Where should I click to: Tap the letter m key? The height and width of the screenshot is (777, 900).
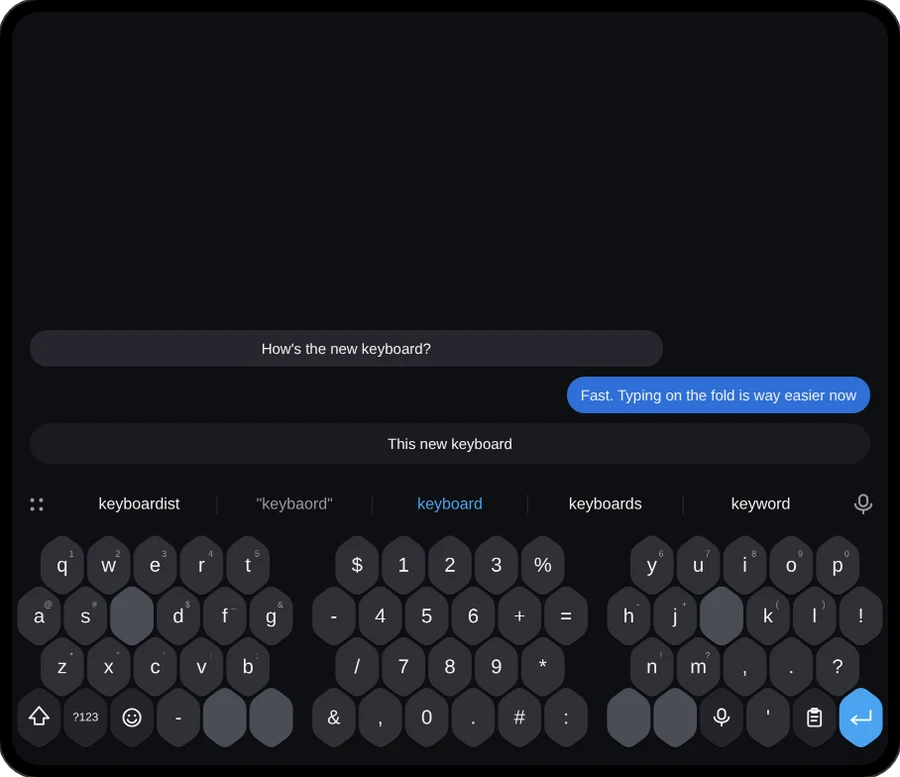[x=698, y=666]
